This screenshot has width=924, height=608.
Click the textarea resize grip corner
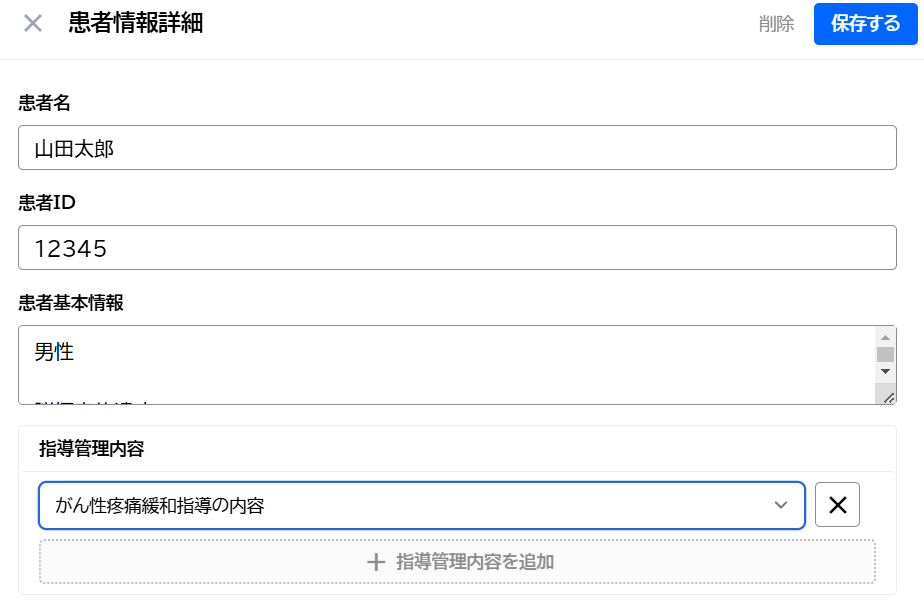click(x=888, y=397)
